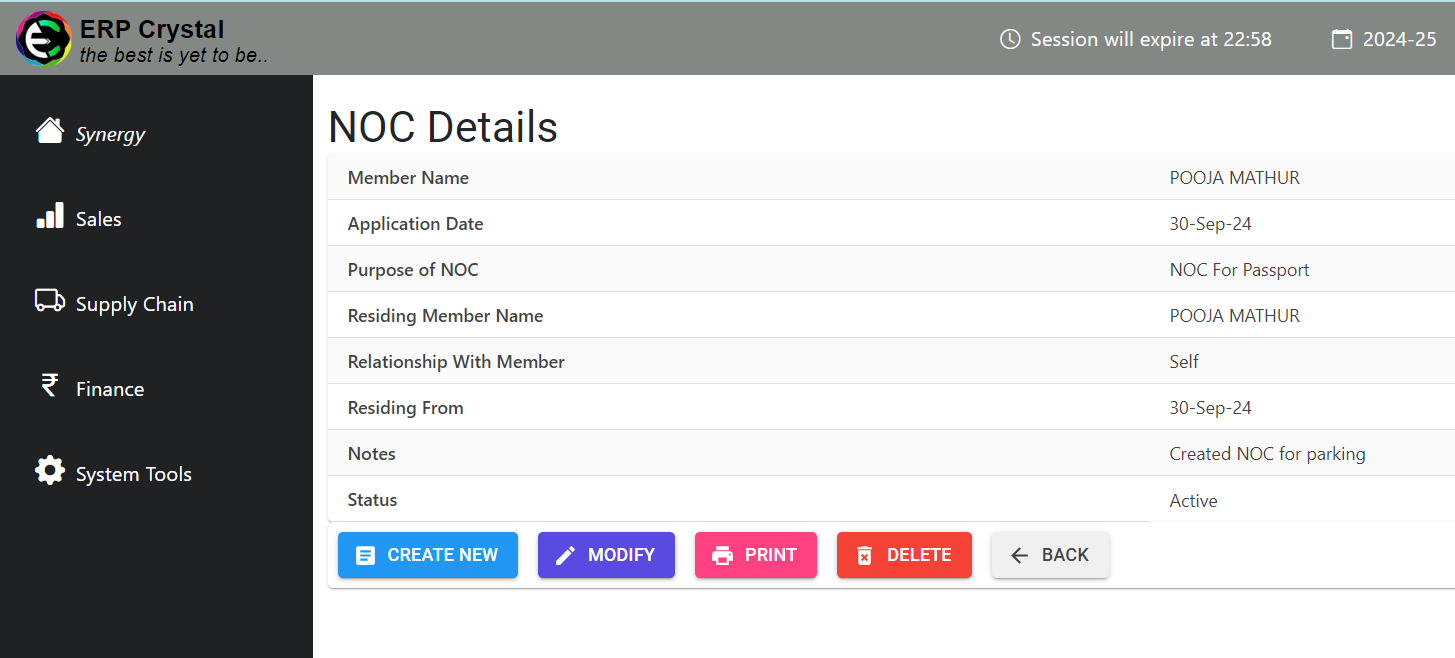Open System Tools via the gear icon
This screenshot has height=658, width=1455.
(49, 470)
